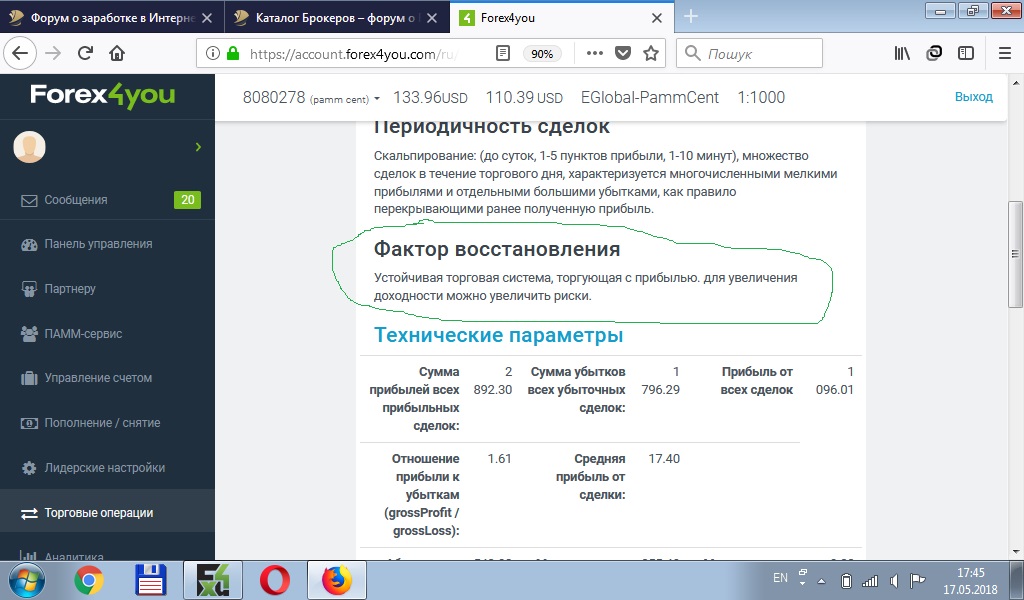Open Торговые операции sidebar item
This screenshot has width=1024, height=600.
coord(99,513)
